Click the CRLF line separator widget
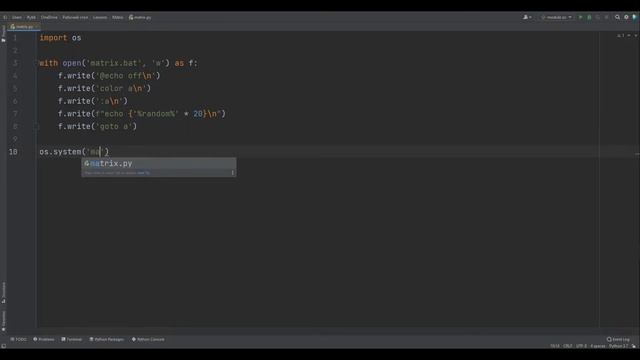This screenshot has width=640, height=360. pos(567,346)
